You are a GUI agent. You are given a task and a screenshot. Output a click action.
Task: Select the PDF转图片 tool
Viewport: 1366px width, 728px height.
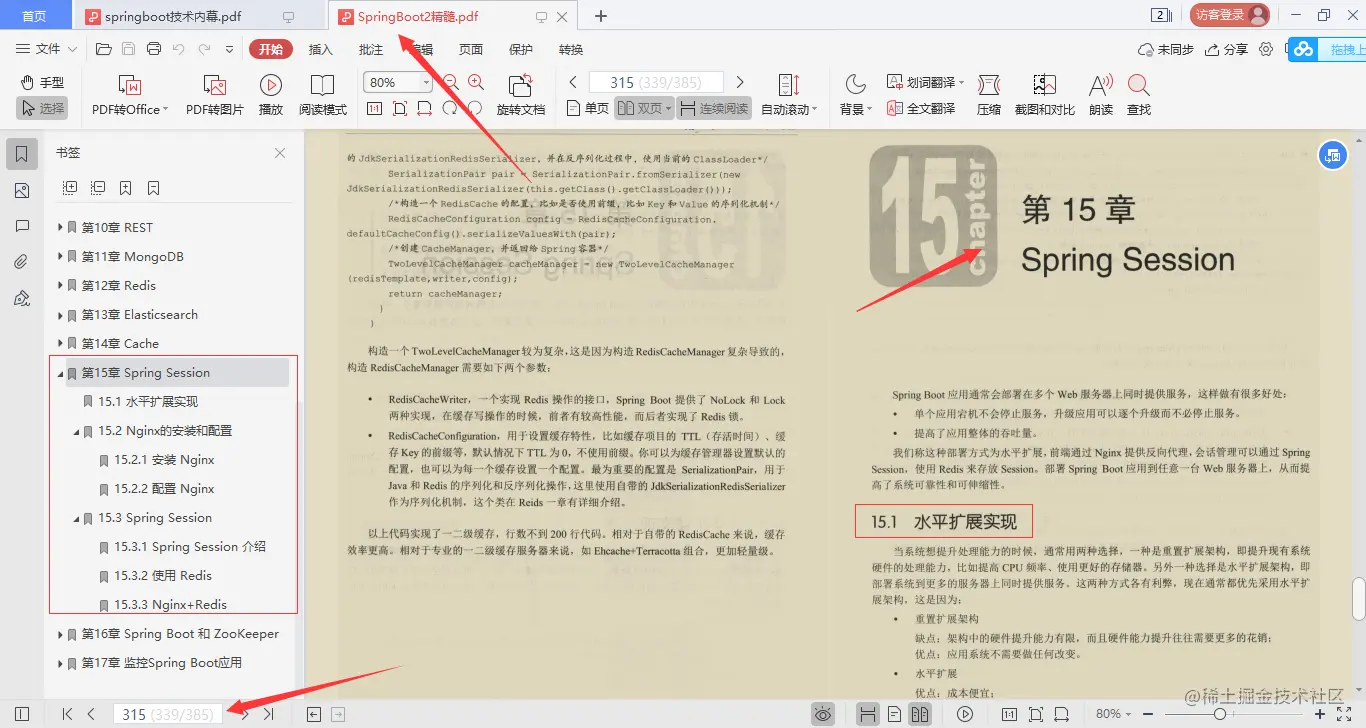pyautogui.click(x=214, y=95)
